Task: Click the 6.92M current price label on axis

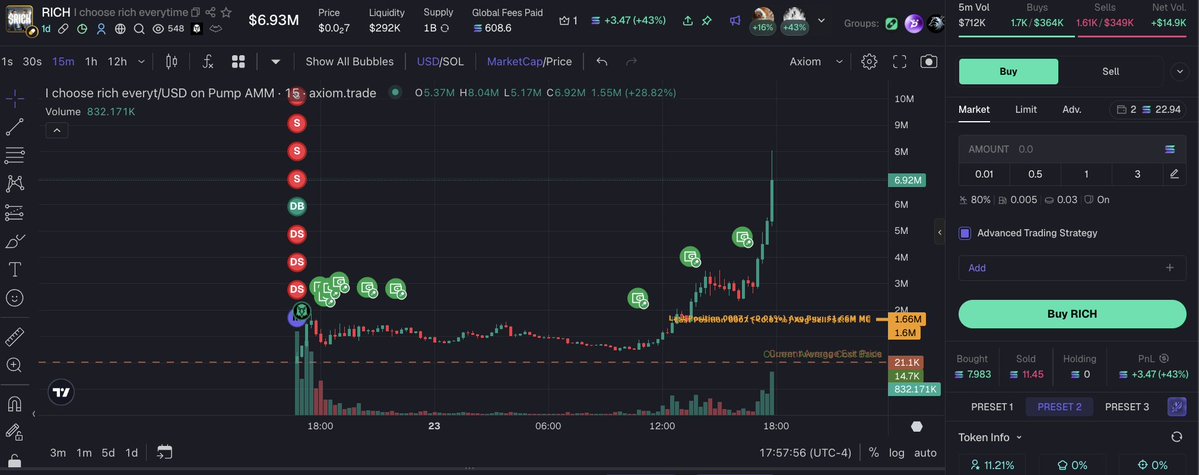Action: [907, 181]
